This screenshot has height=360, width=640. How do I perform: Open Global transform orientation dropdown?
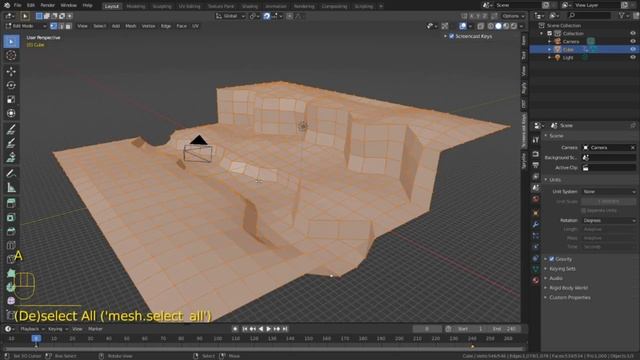pyautogui.click(x=231, y=16)
